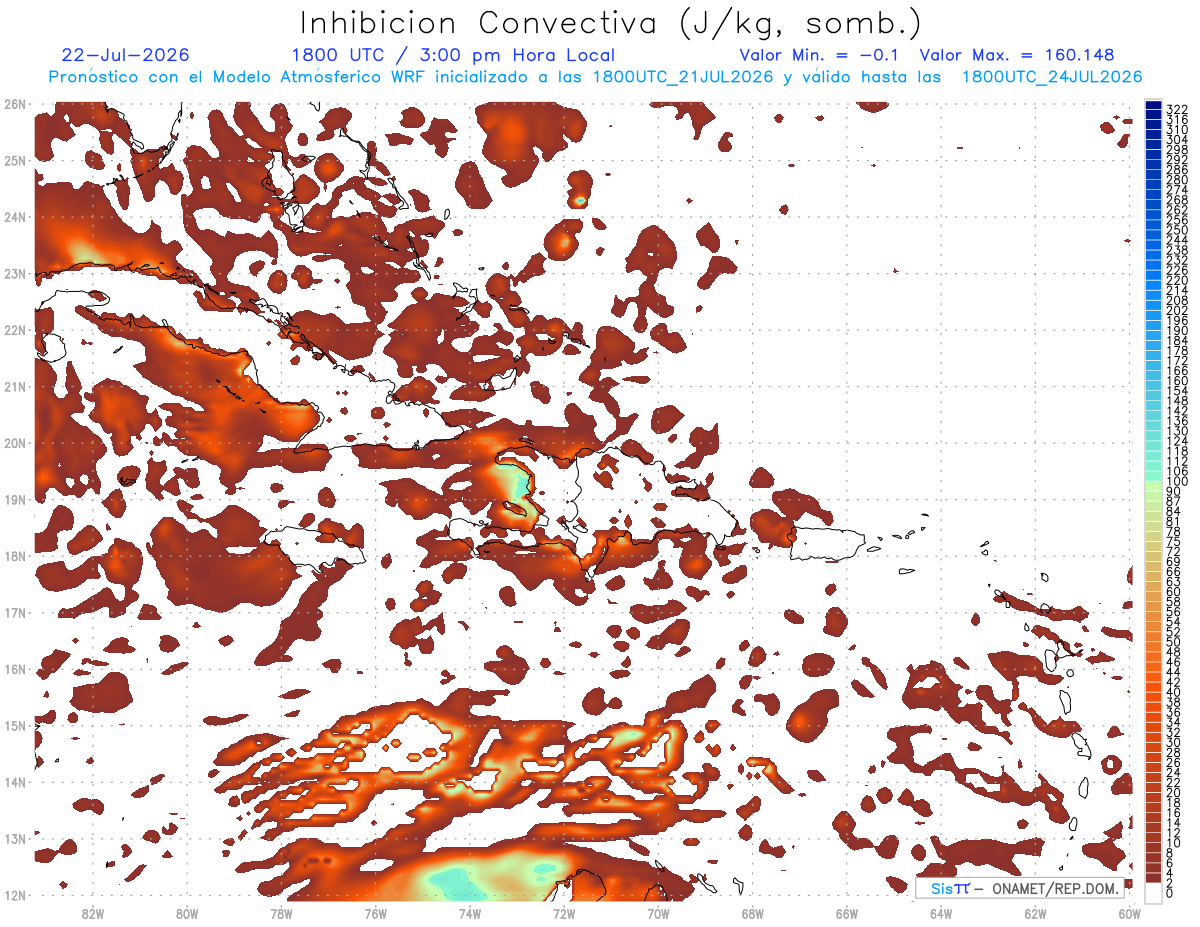Click the 23N latitude label
Image resolution: width=1200 pixels, height=927 pixels.
tap(15, 273)
